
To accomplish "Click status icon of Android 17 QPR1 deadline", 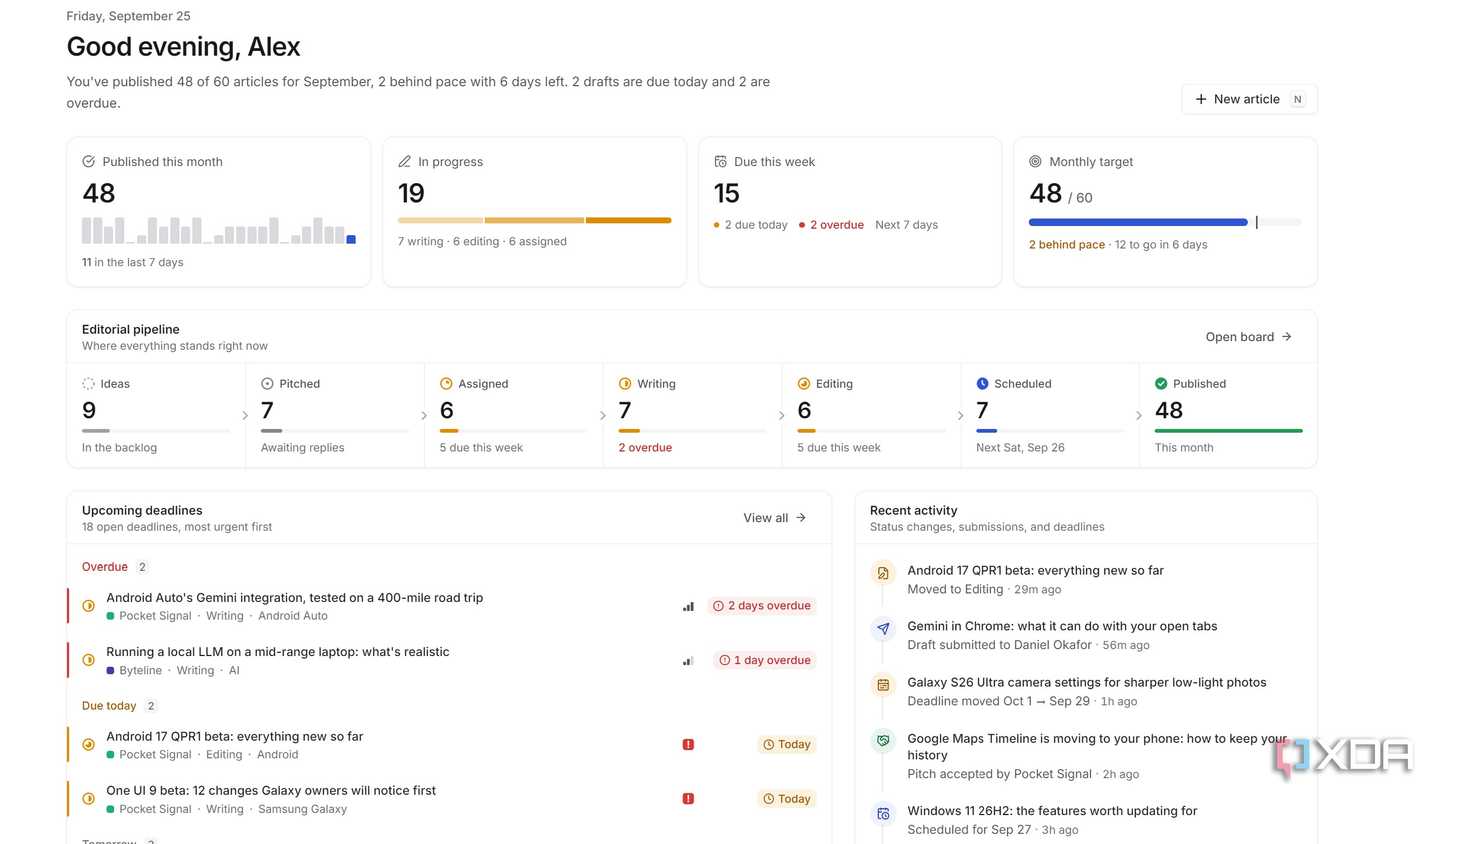I will pyautogui.click(x=88, y=745).
